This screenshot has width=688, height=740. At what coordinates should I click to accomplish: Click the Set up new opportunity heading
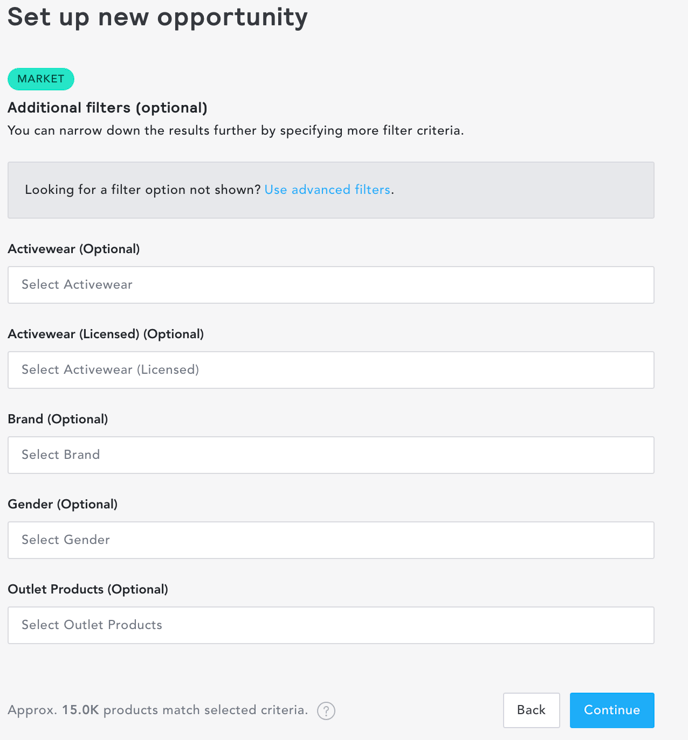[158, 18]
